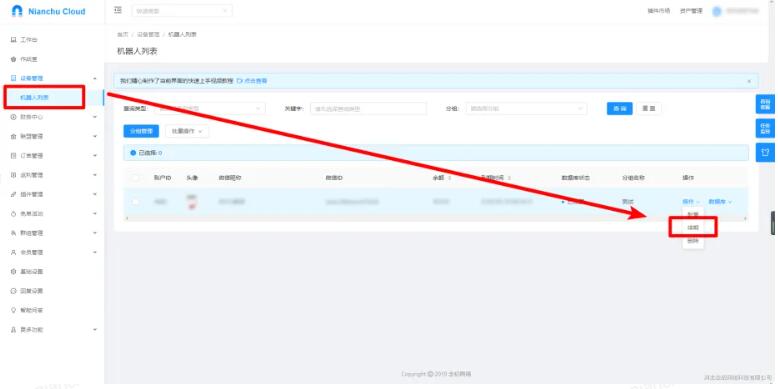This screenshot has height=389, width=778.
Task: Open 基础设置 via its gear icon
Action: point(13,271)
